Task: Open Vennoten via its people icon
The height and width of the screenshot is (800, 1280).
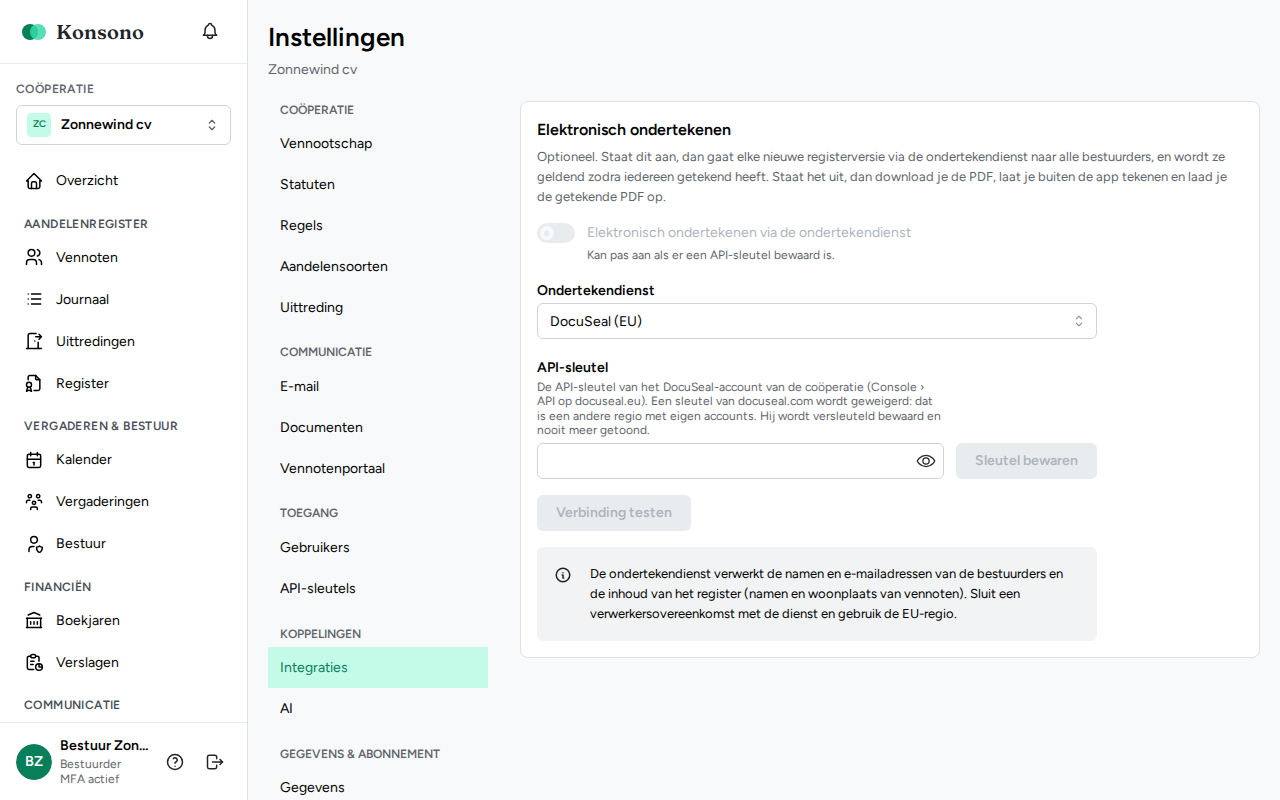Action: [x=34, y=258]
